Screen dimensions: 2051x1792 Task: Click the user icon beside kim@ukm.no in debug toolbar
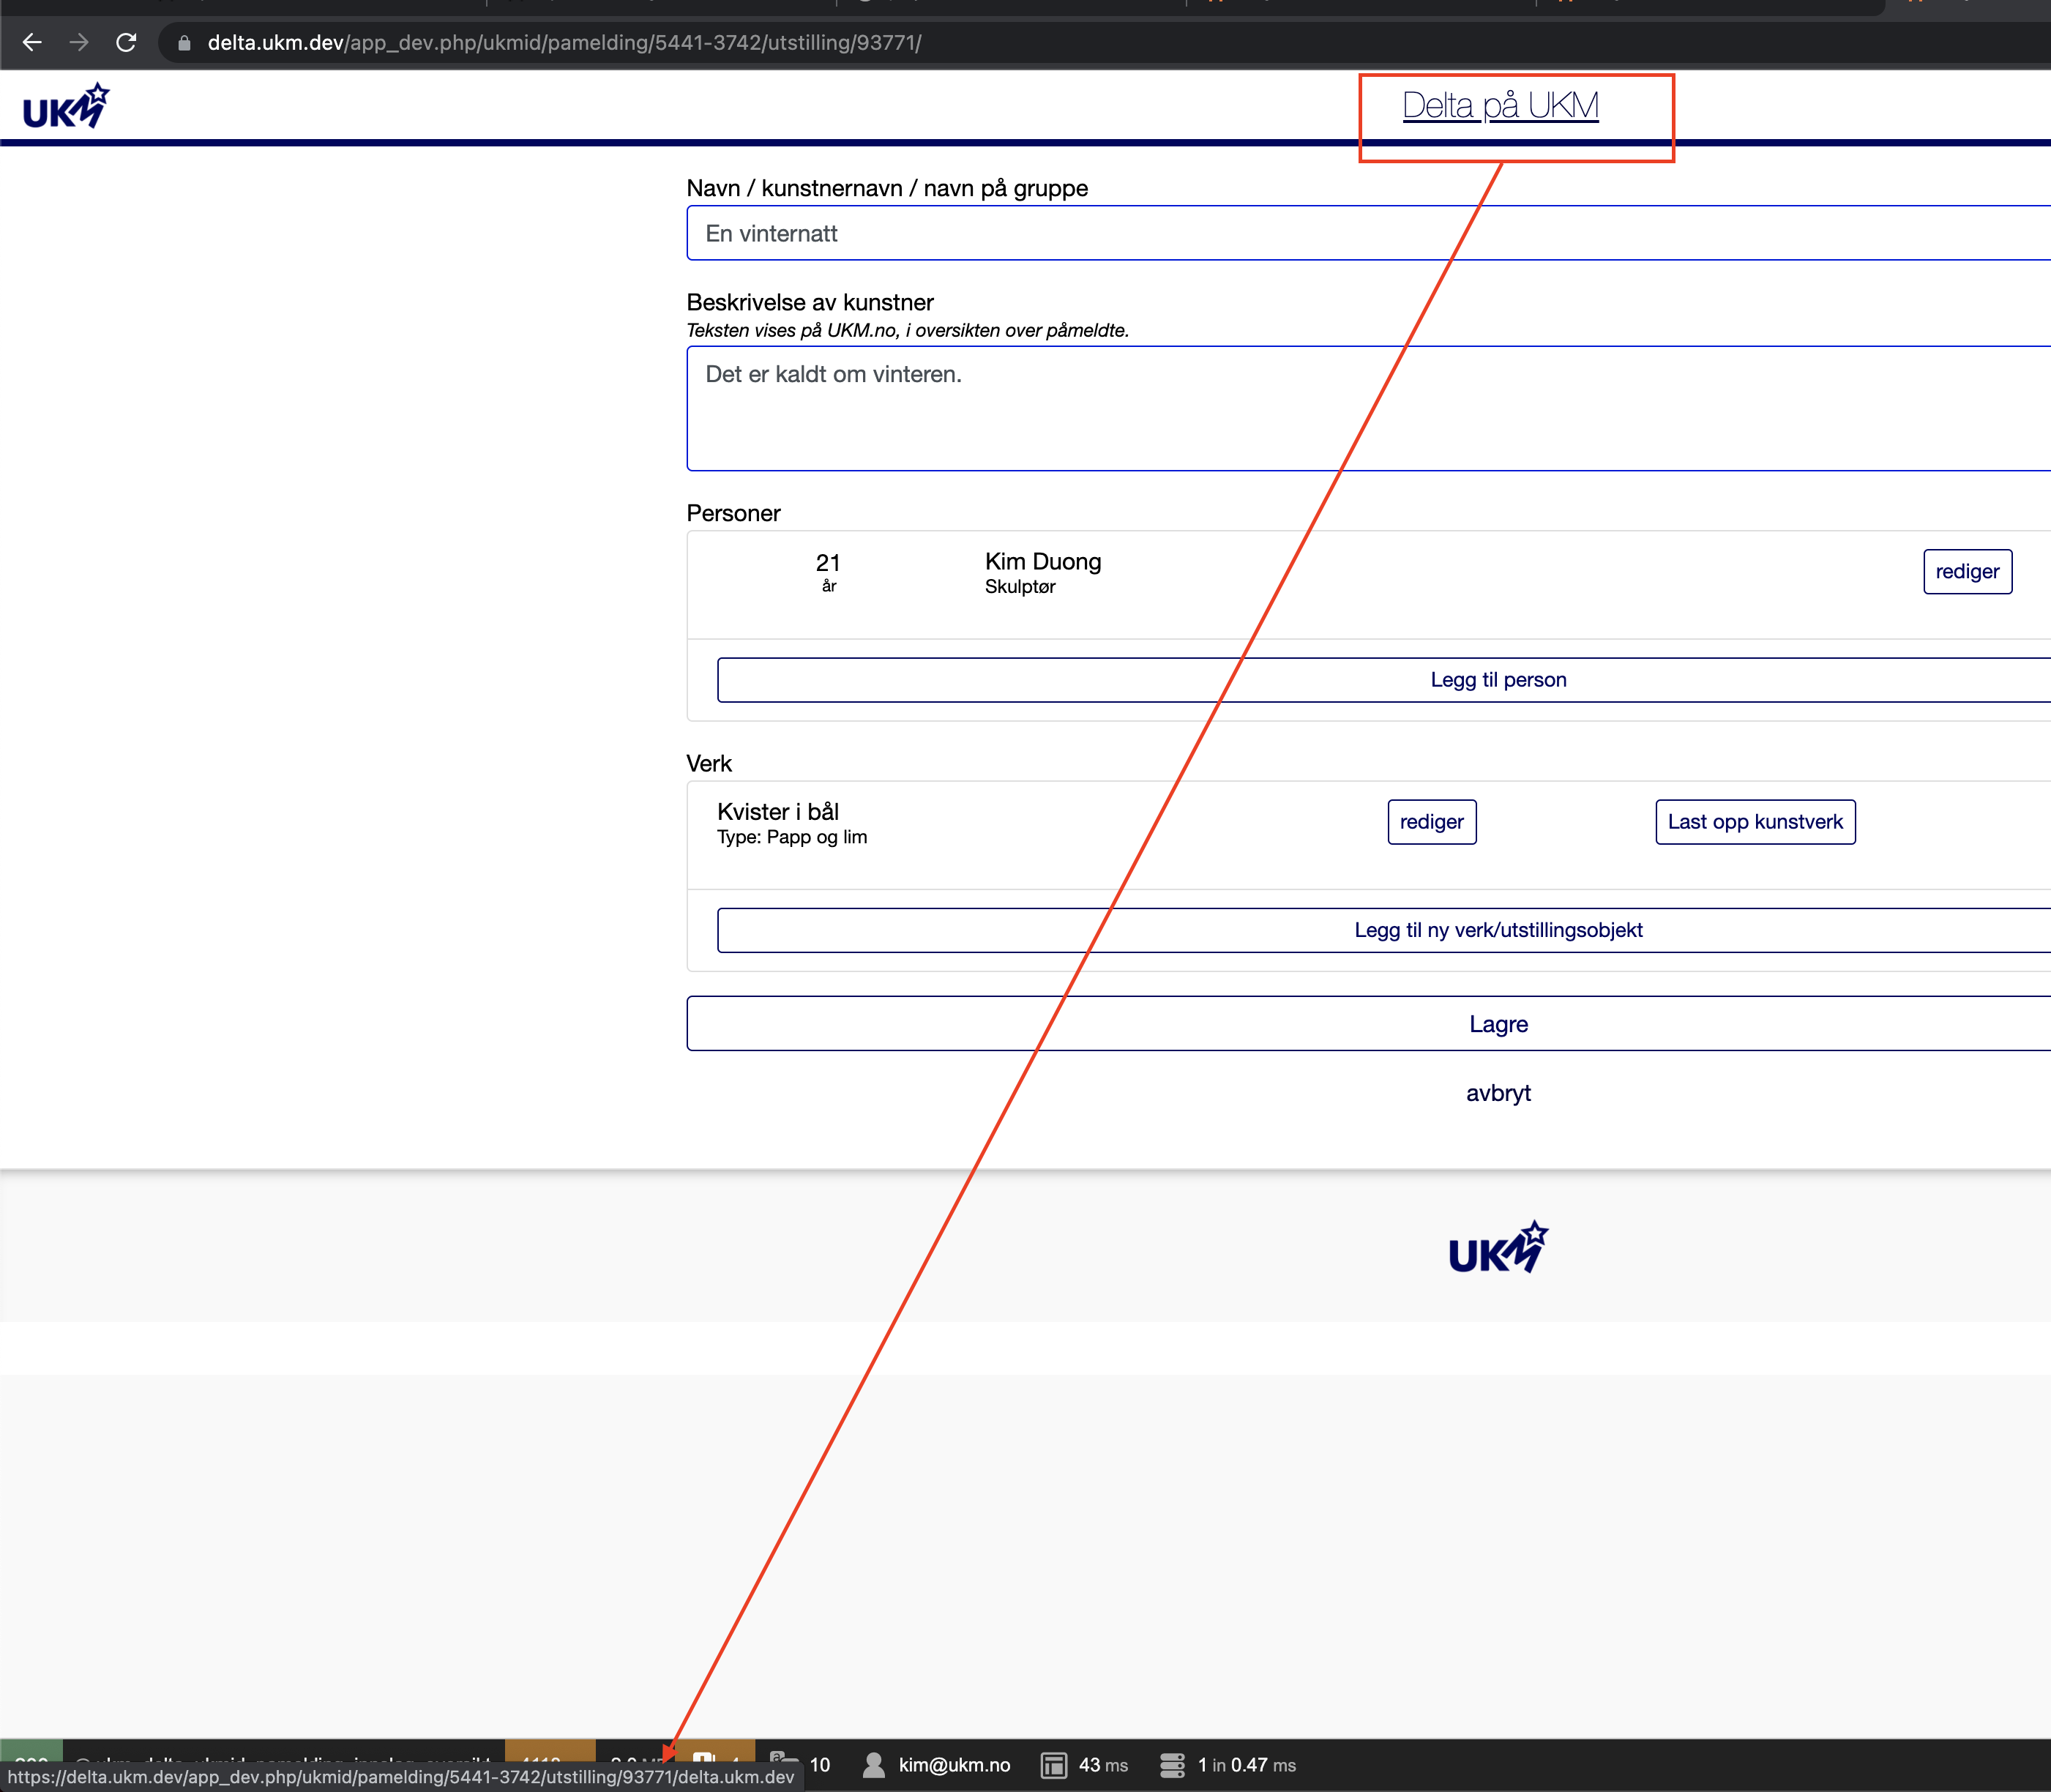(x=873, y=1764)
